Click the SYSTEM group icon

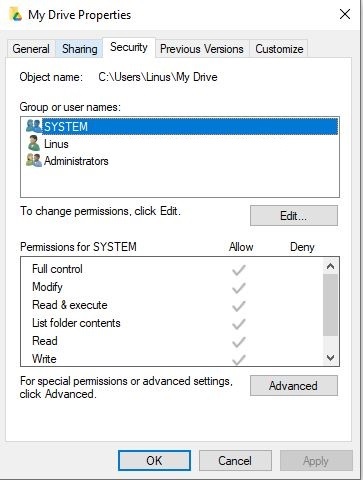34,126
